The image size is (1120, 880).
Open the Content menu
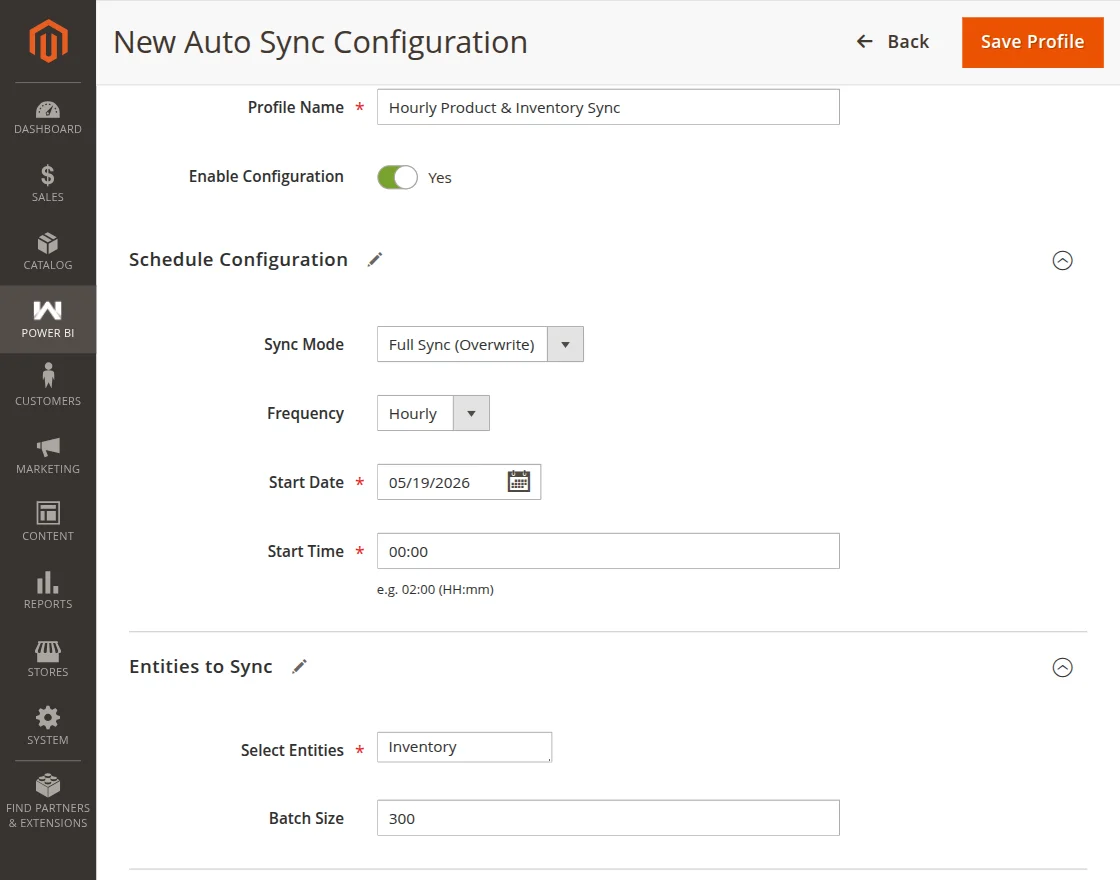(x=48, y=523)
